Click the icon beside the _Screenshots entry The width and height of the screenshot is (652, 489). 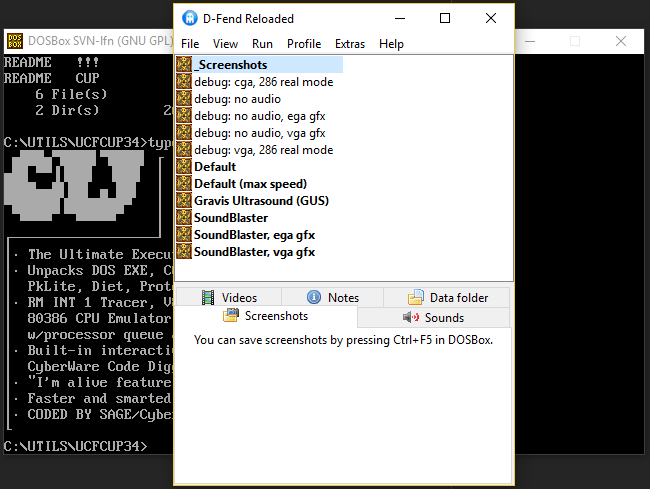(183, 64)
